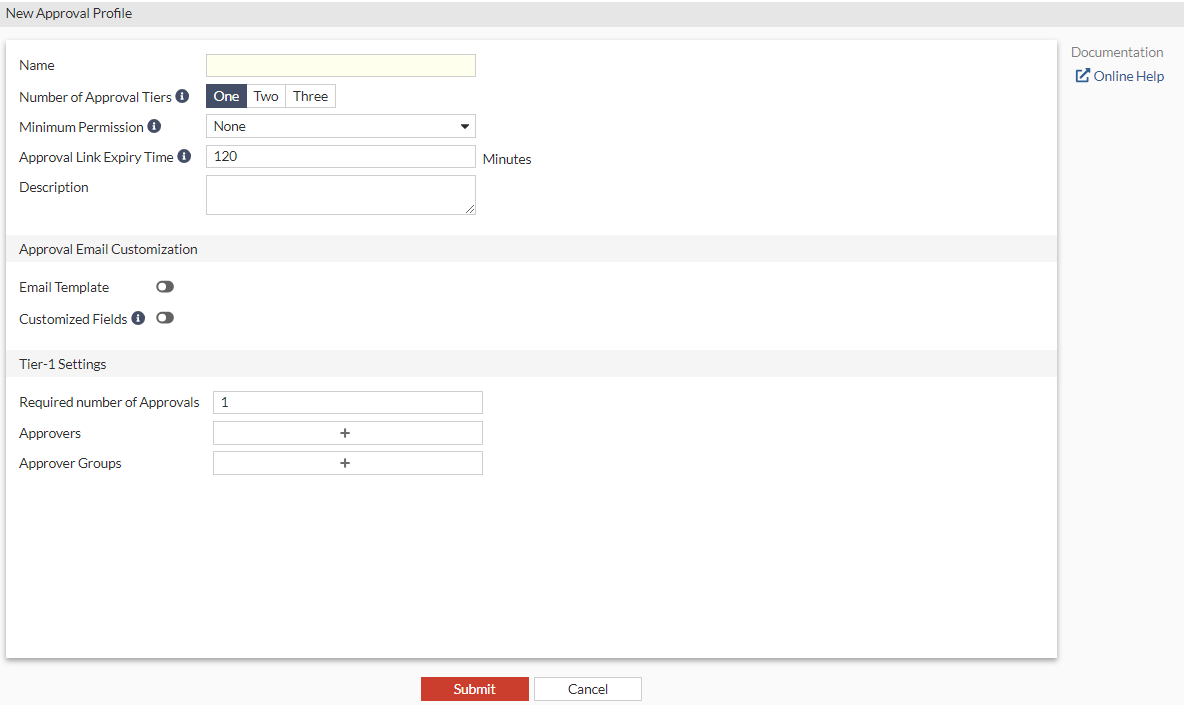Select Three approval tiers

[310, 96]
